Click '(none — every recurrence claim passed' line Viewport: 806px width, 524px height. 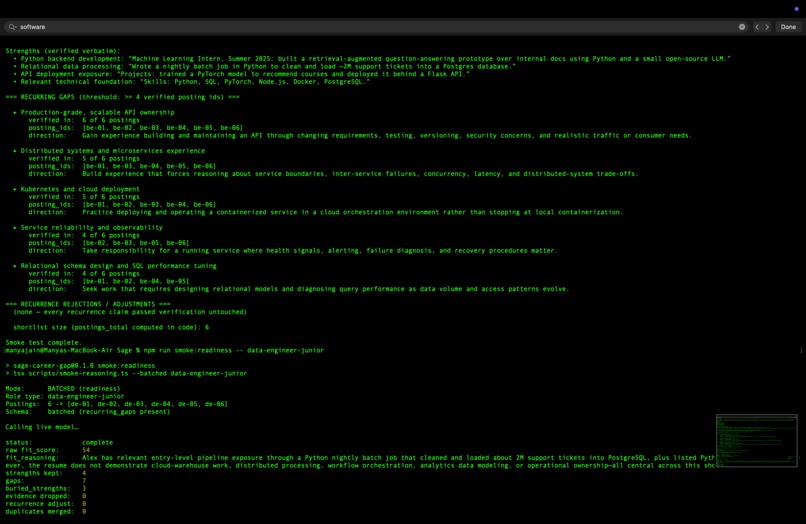(x=130, y=312)
